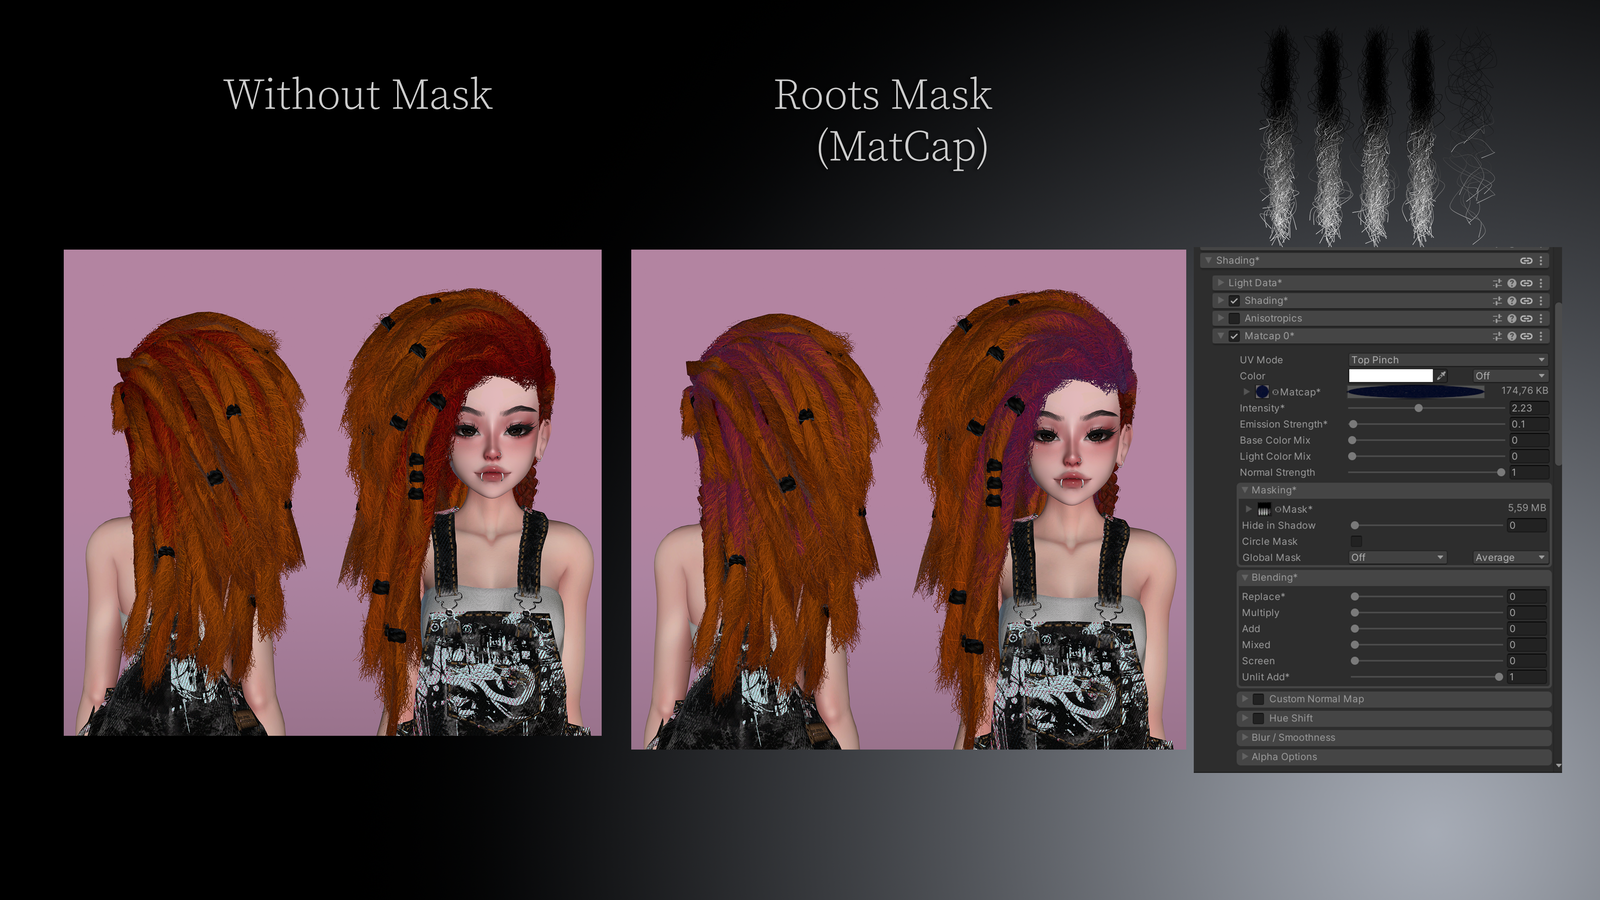Click the panel's bottom scroll arrow
The width and height of the screenshot is (1600, 900).
pos(1558,766)
